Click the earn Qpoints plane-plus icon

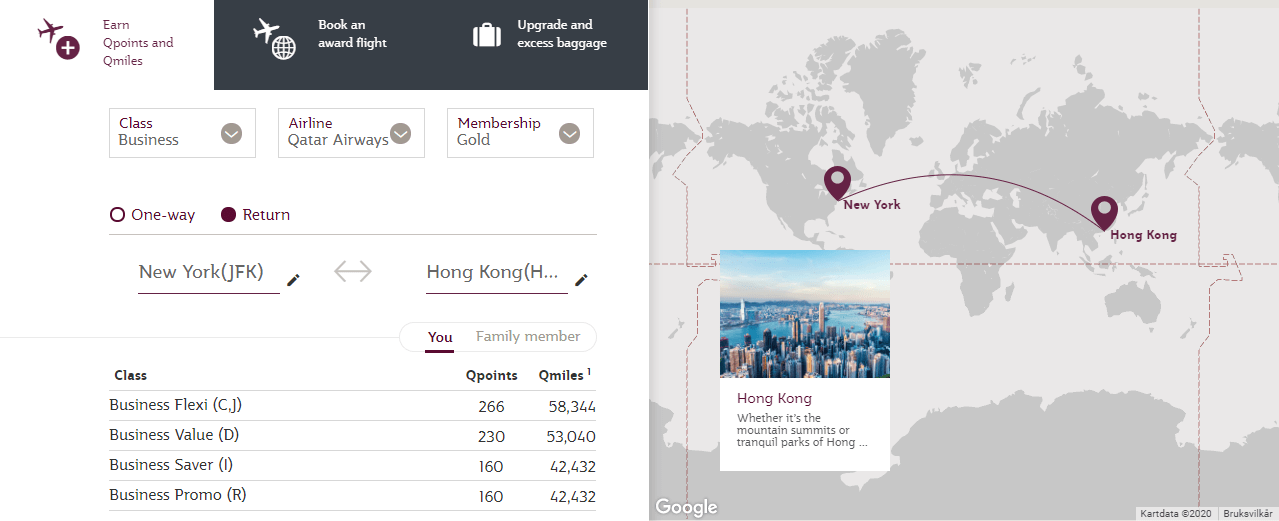(58, 39)
